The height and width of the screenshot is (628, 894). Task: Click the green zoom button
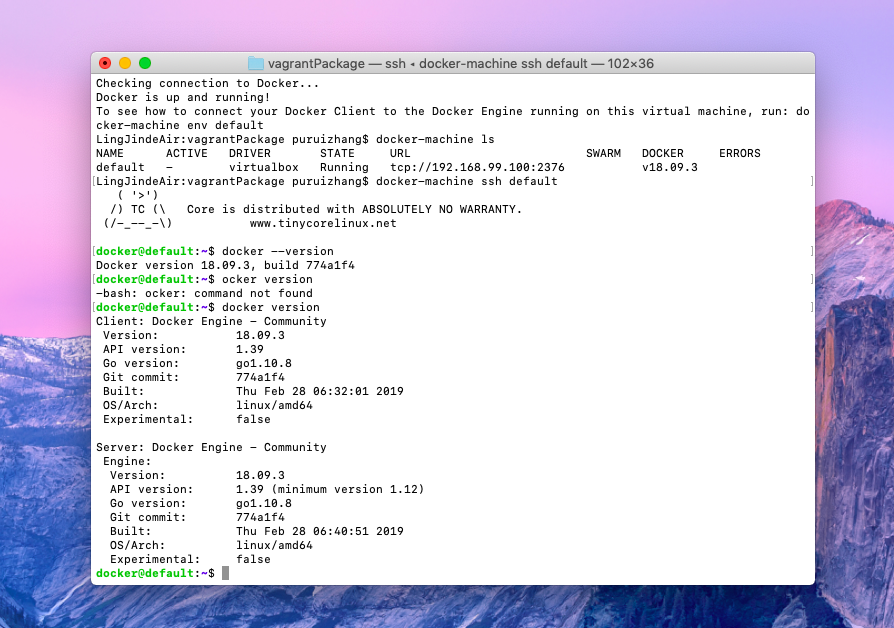point(145,63)
